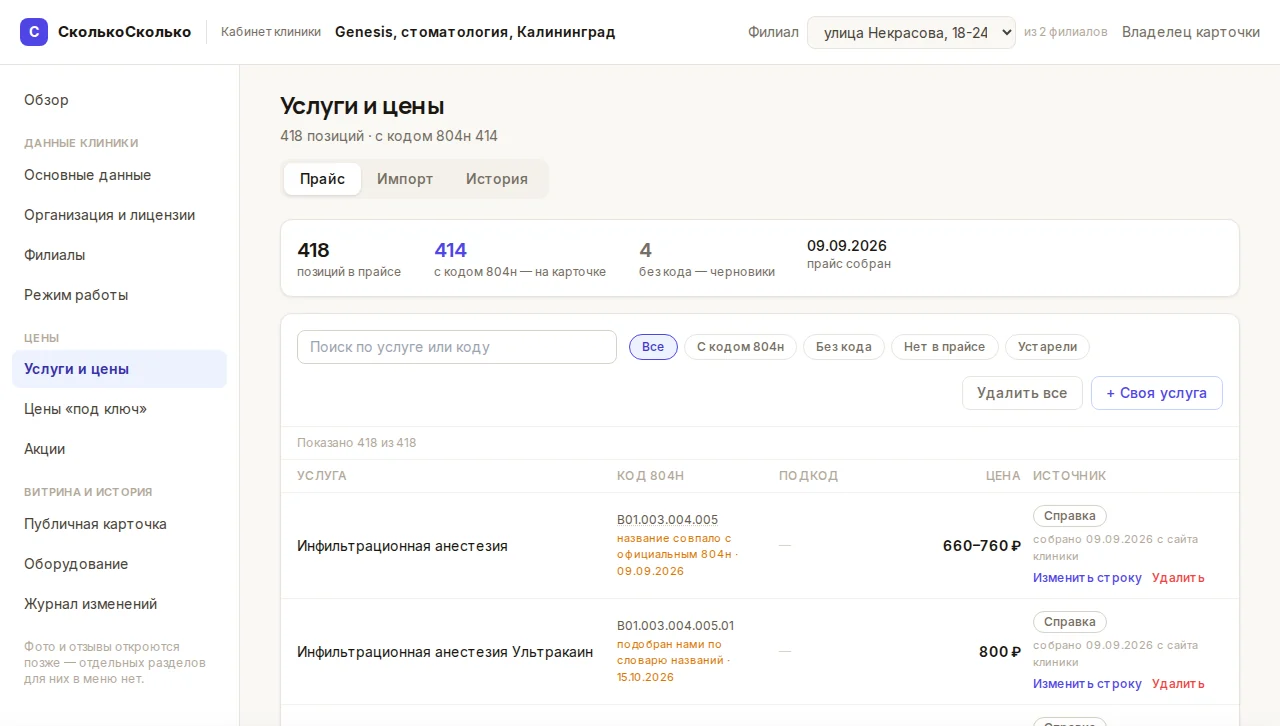Select the Все filter chip
This screenshot has width=1280, height=726.
tap(653, 347)
